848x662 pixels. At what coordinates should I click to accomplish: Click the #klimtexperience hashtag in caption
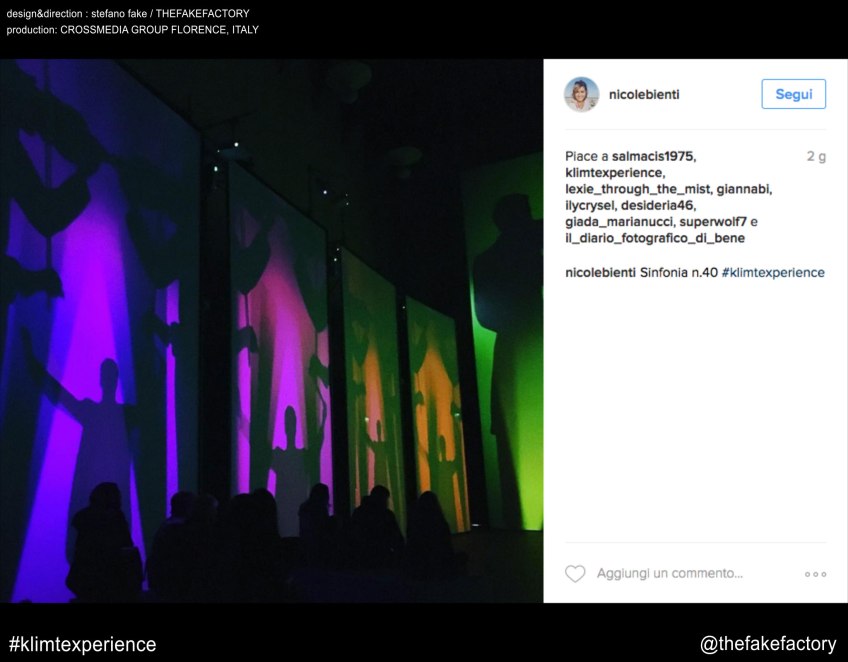773,273
